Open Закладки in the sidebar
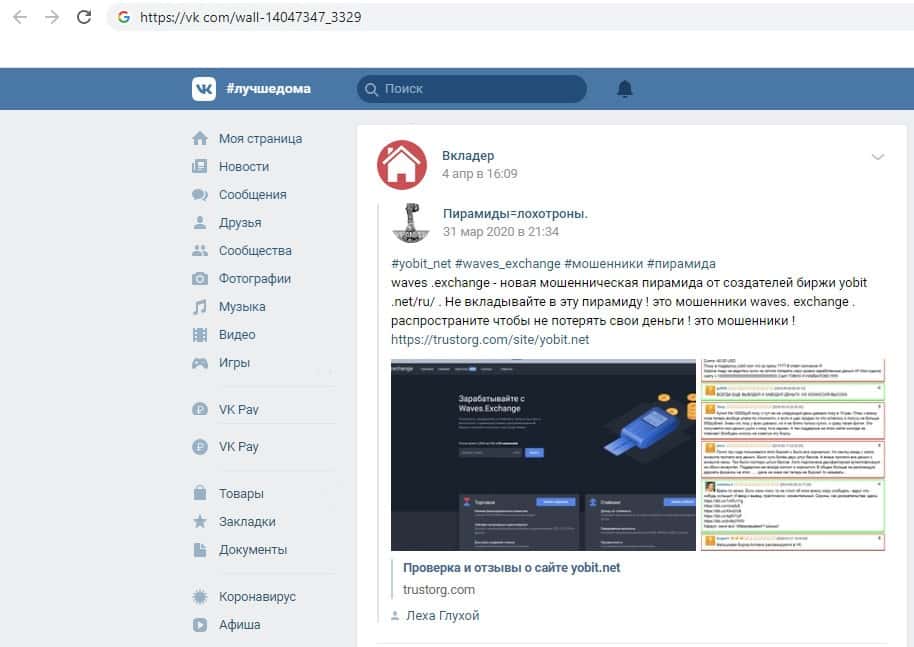The height and width of the screenshot is (647, 914). point(247,522)
